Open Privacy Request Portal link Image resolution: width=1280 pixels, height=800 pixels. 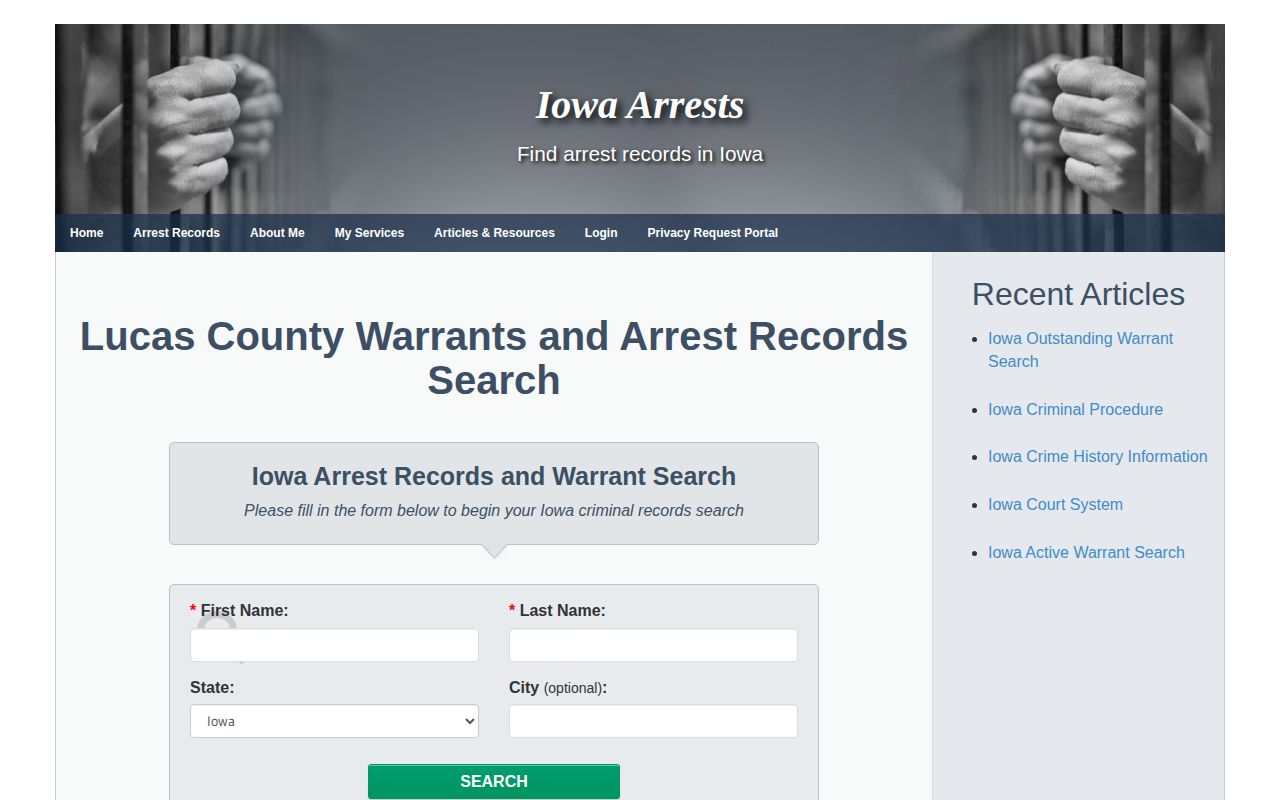point(712,233)
